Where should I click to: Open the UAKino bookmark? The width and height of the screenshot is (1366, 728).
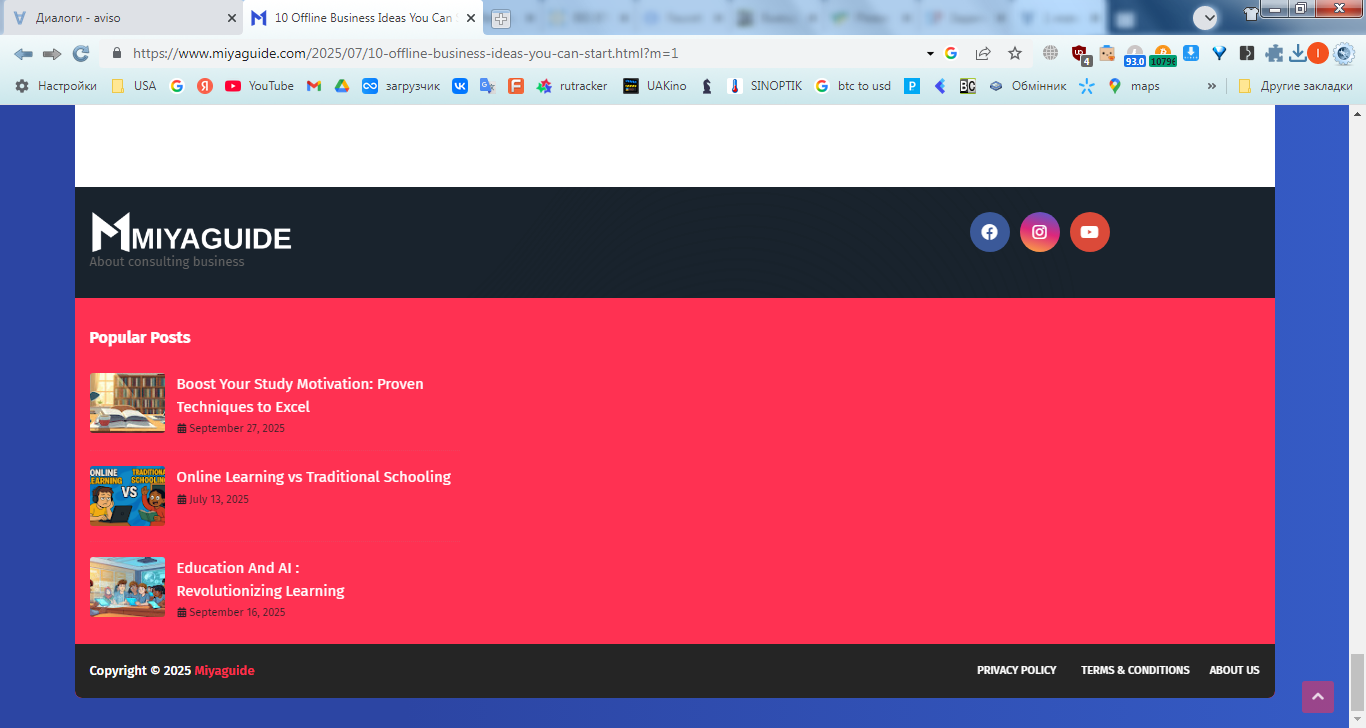pyautogui.click(x=655, y=86)
